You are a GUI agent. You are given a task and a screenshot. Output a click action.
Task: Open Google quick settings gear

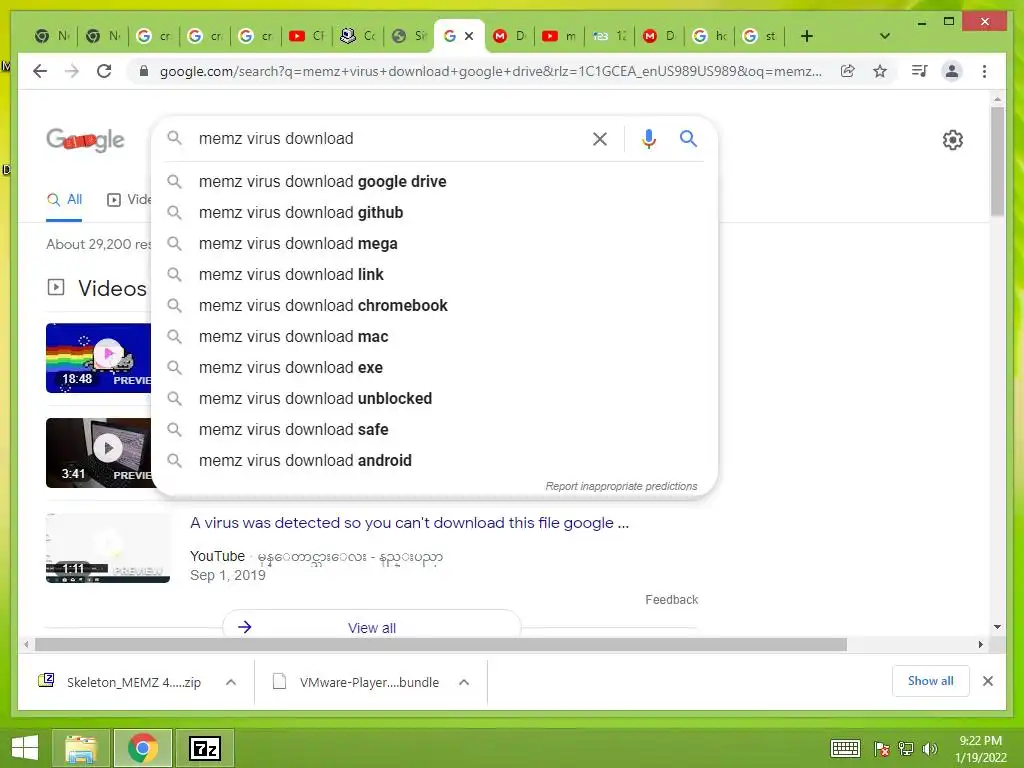(x=953, y=140)
